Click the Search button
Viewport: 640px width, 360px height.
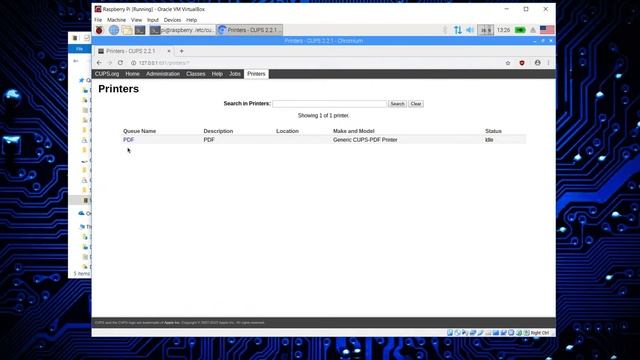pos(397,104)
